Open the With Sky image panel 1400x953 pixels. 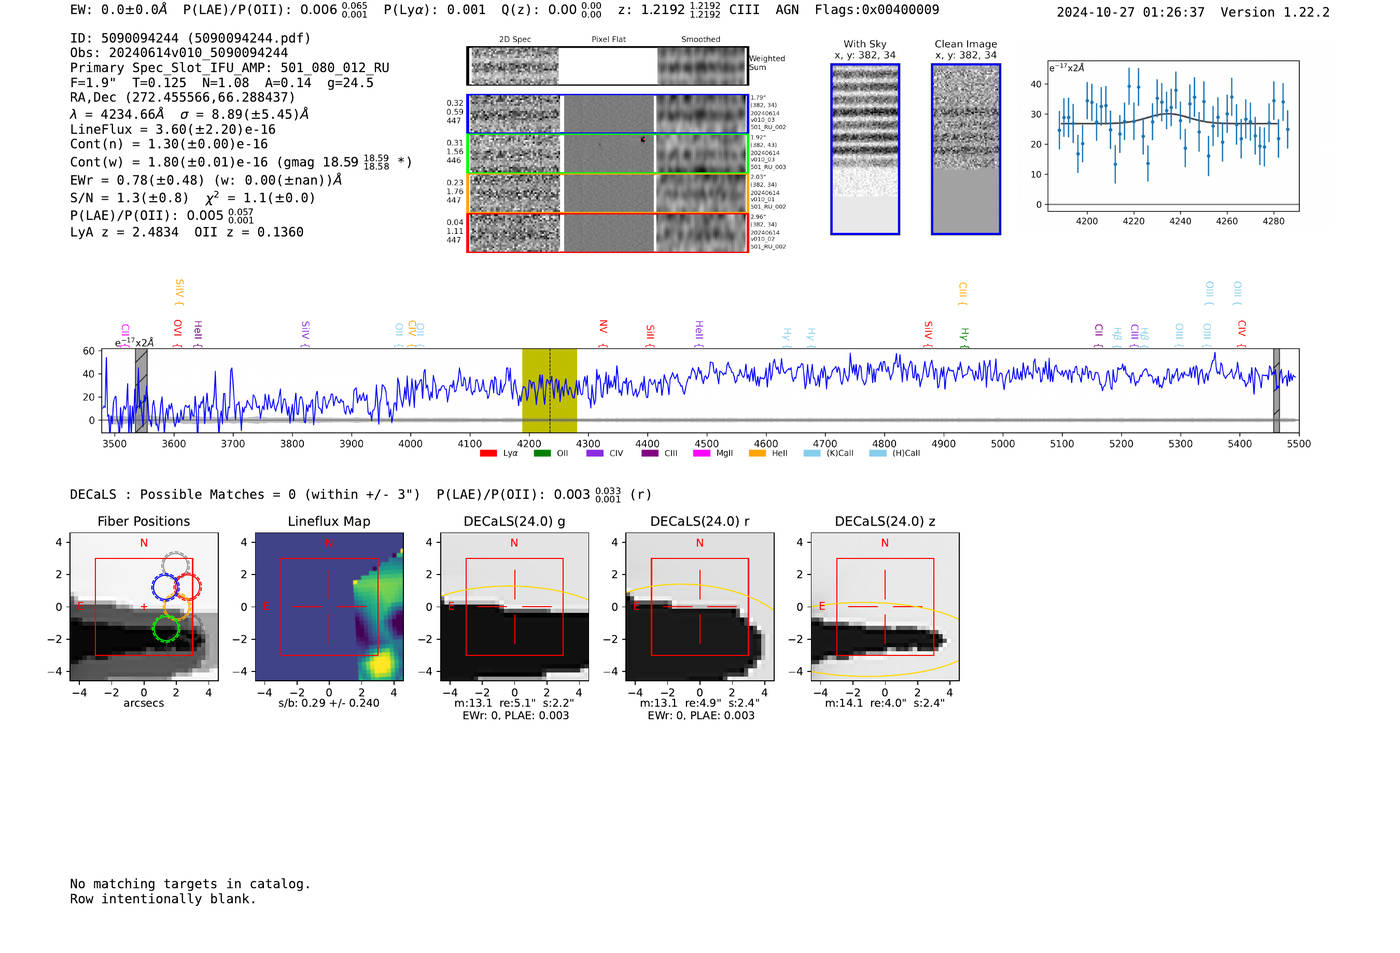[x=865, y=149]
